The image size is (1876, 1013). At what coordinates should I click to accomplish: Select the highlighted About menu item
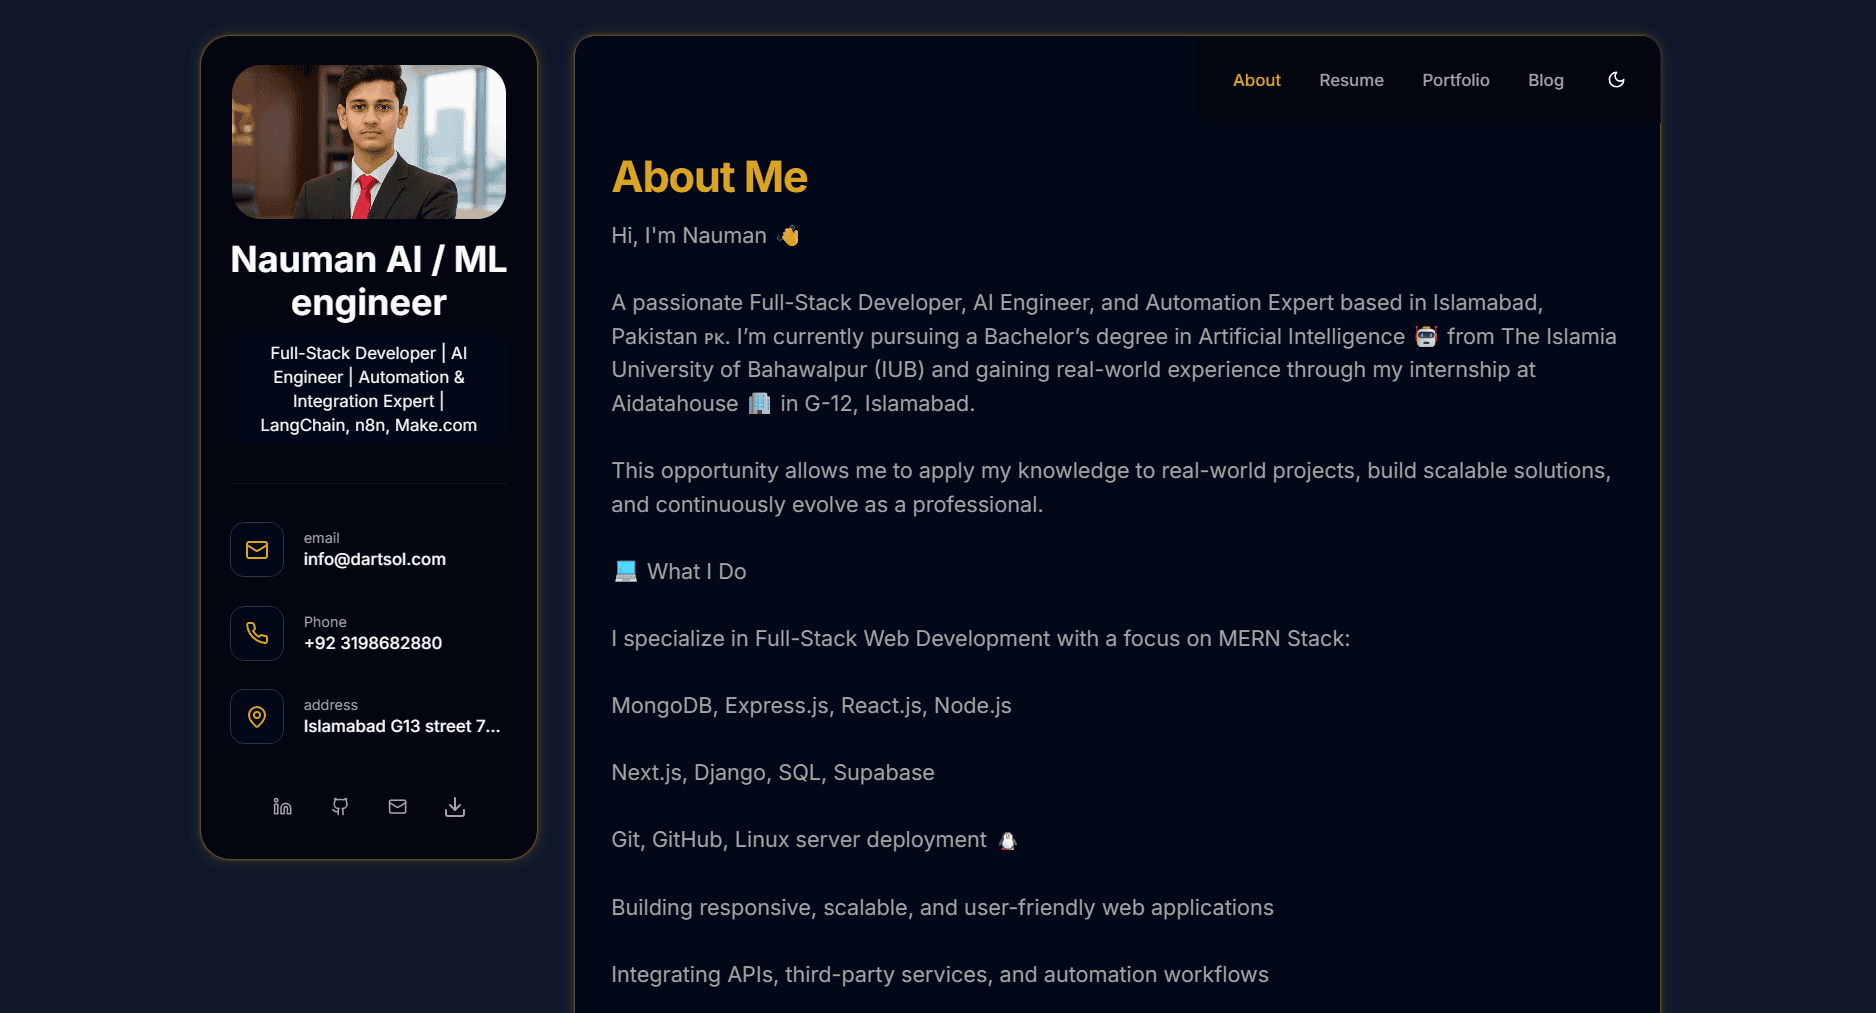click(1257, 80)
